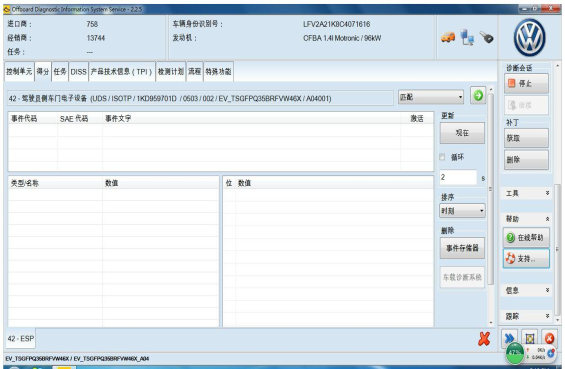Click the green 47% floating monitor circle

click(x=515, y=353)
